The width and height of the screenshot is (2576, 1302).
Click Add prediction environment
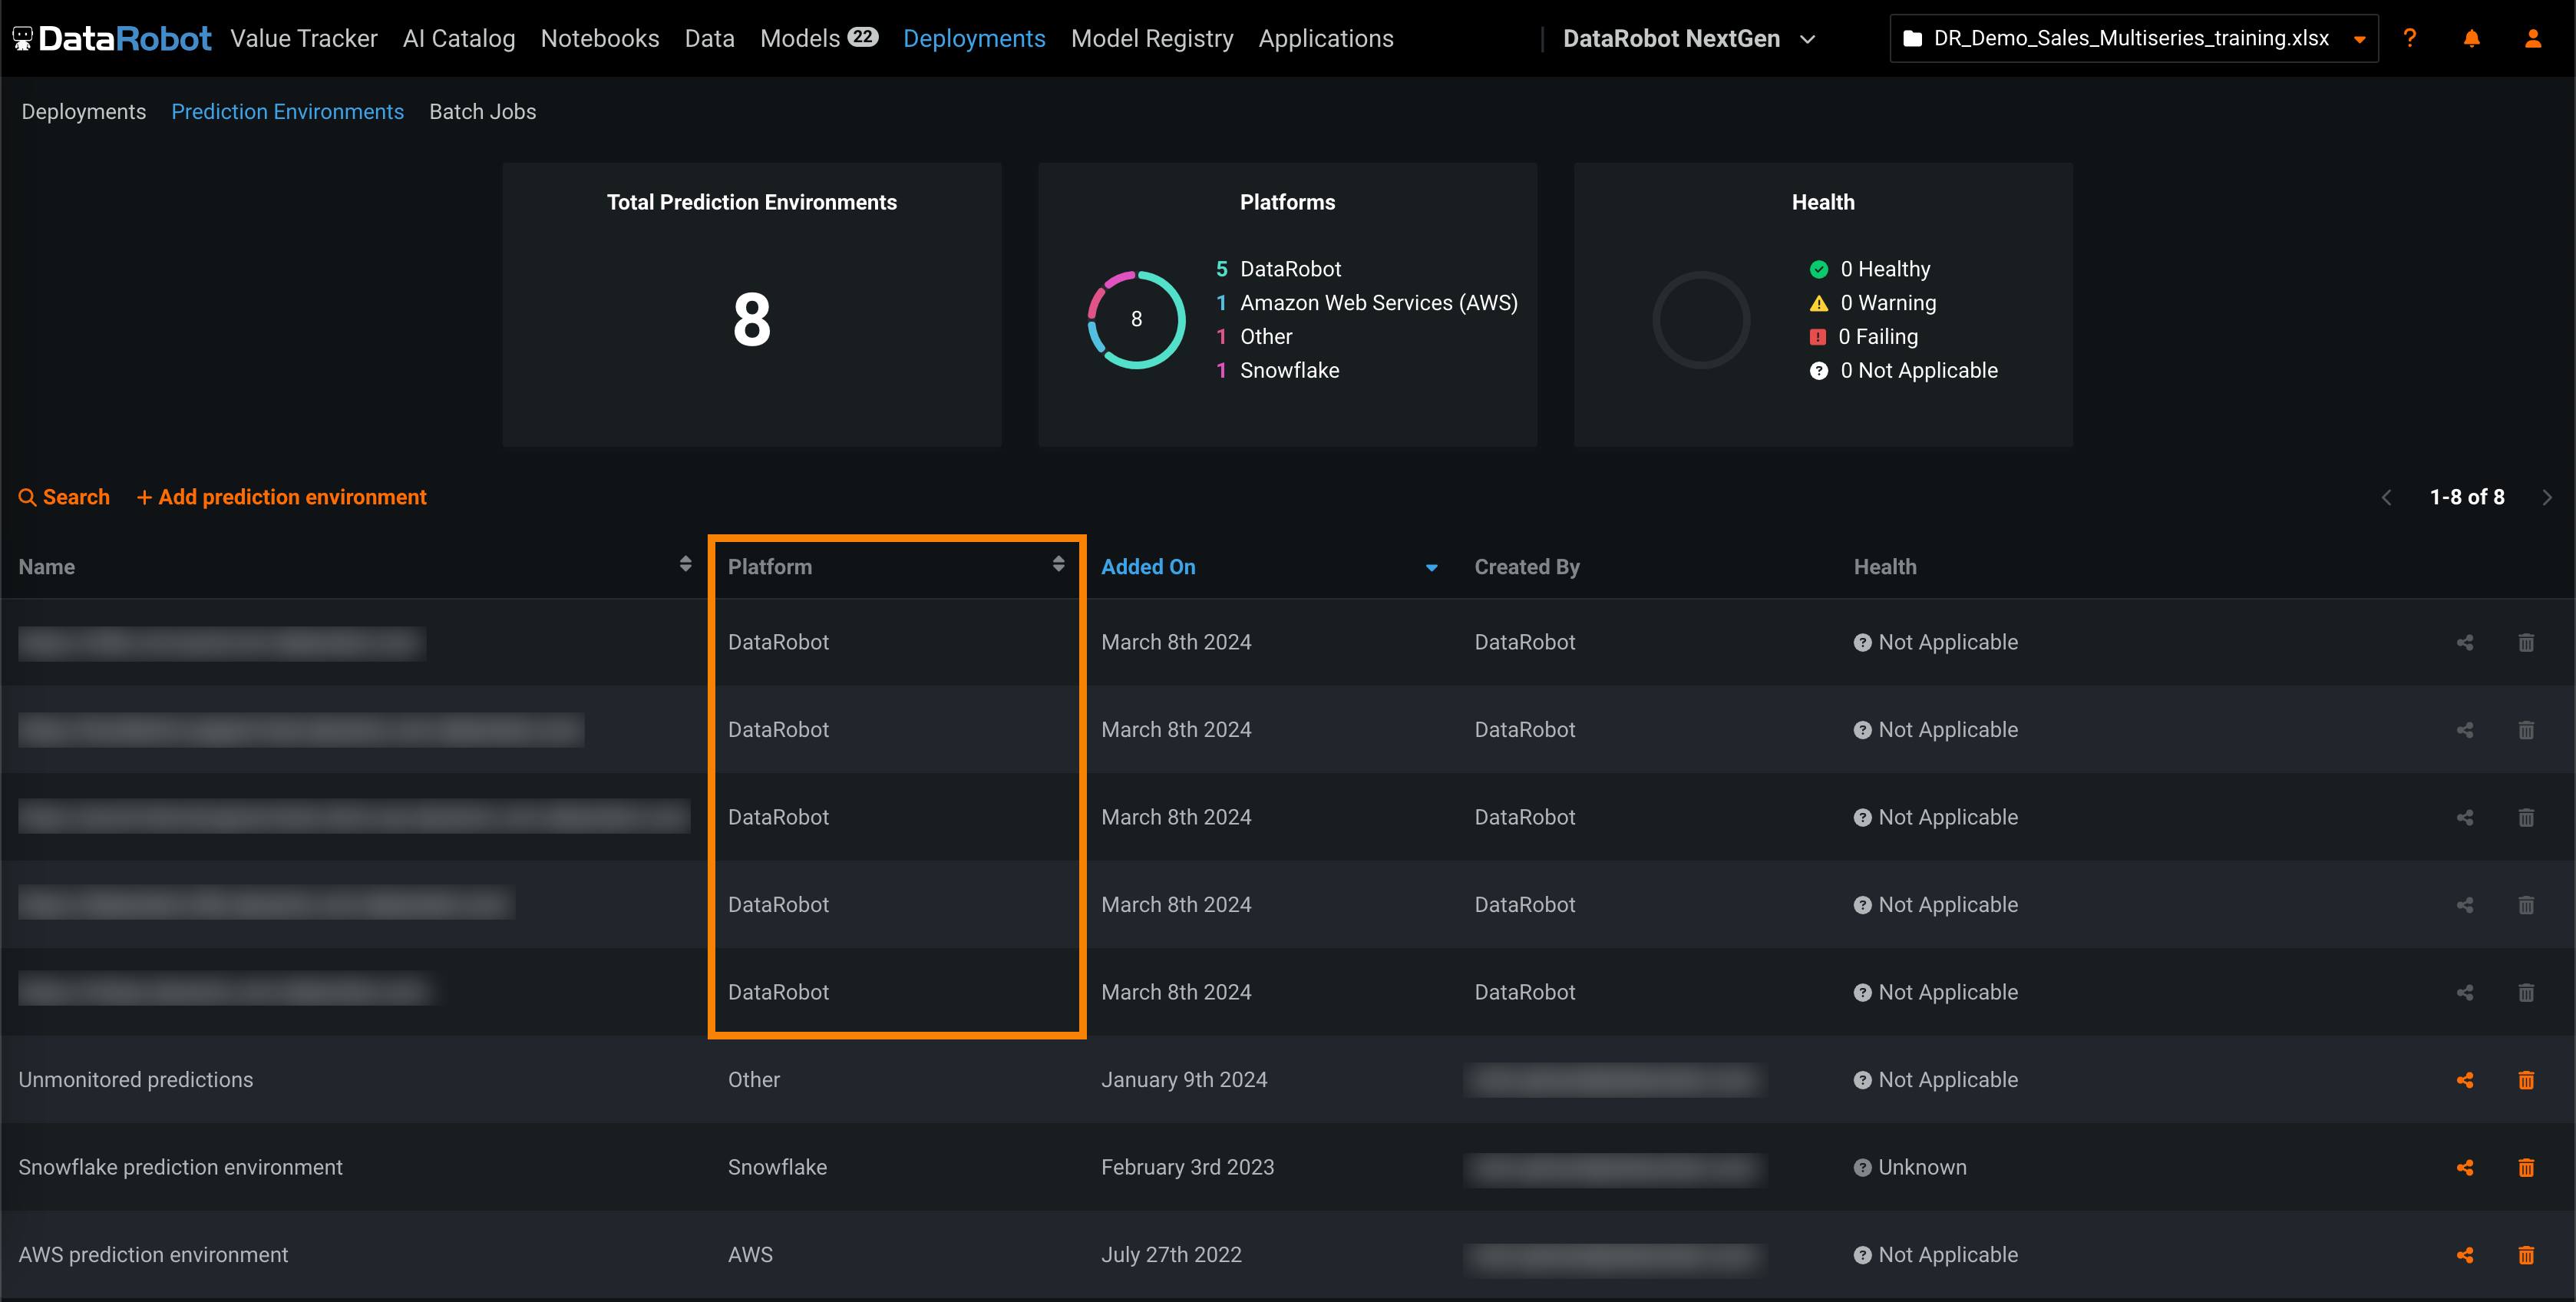pos(282,497)
